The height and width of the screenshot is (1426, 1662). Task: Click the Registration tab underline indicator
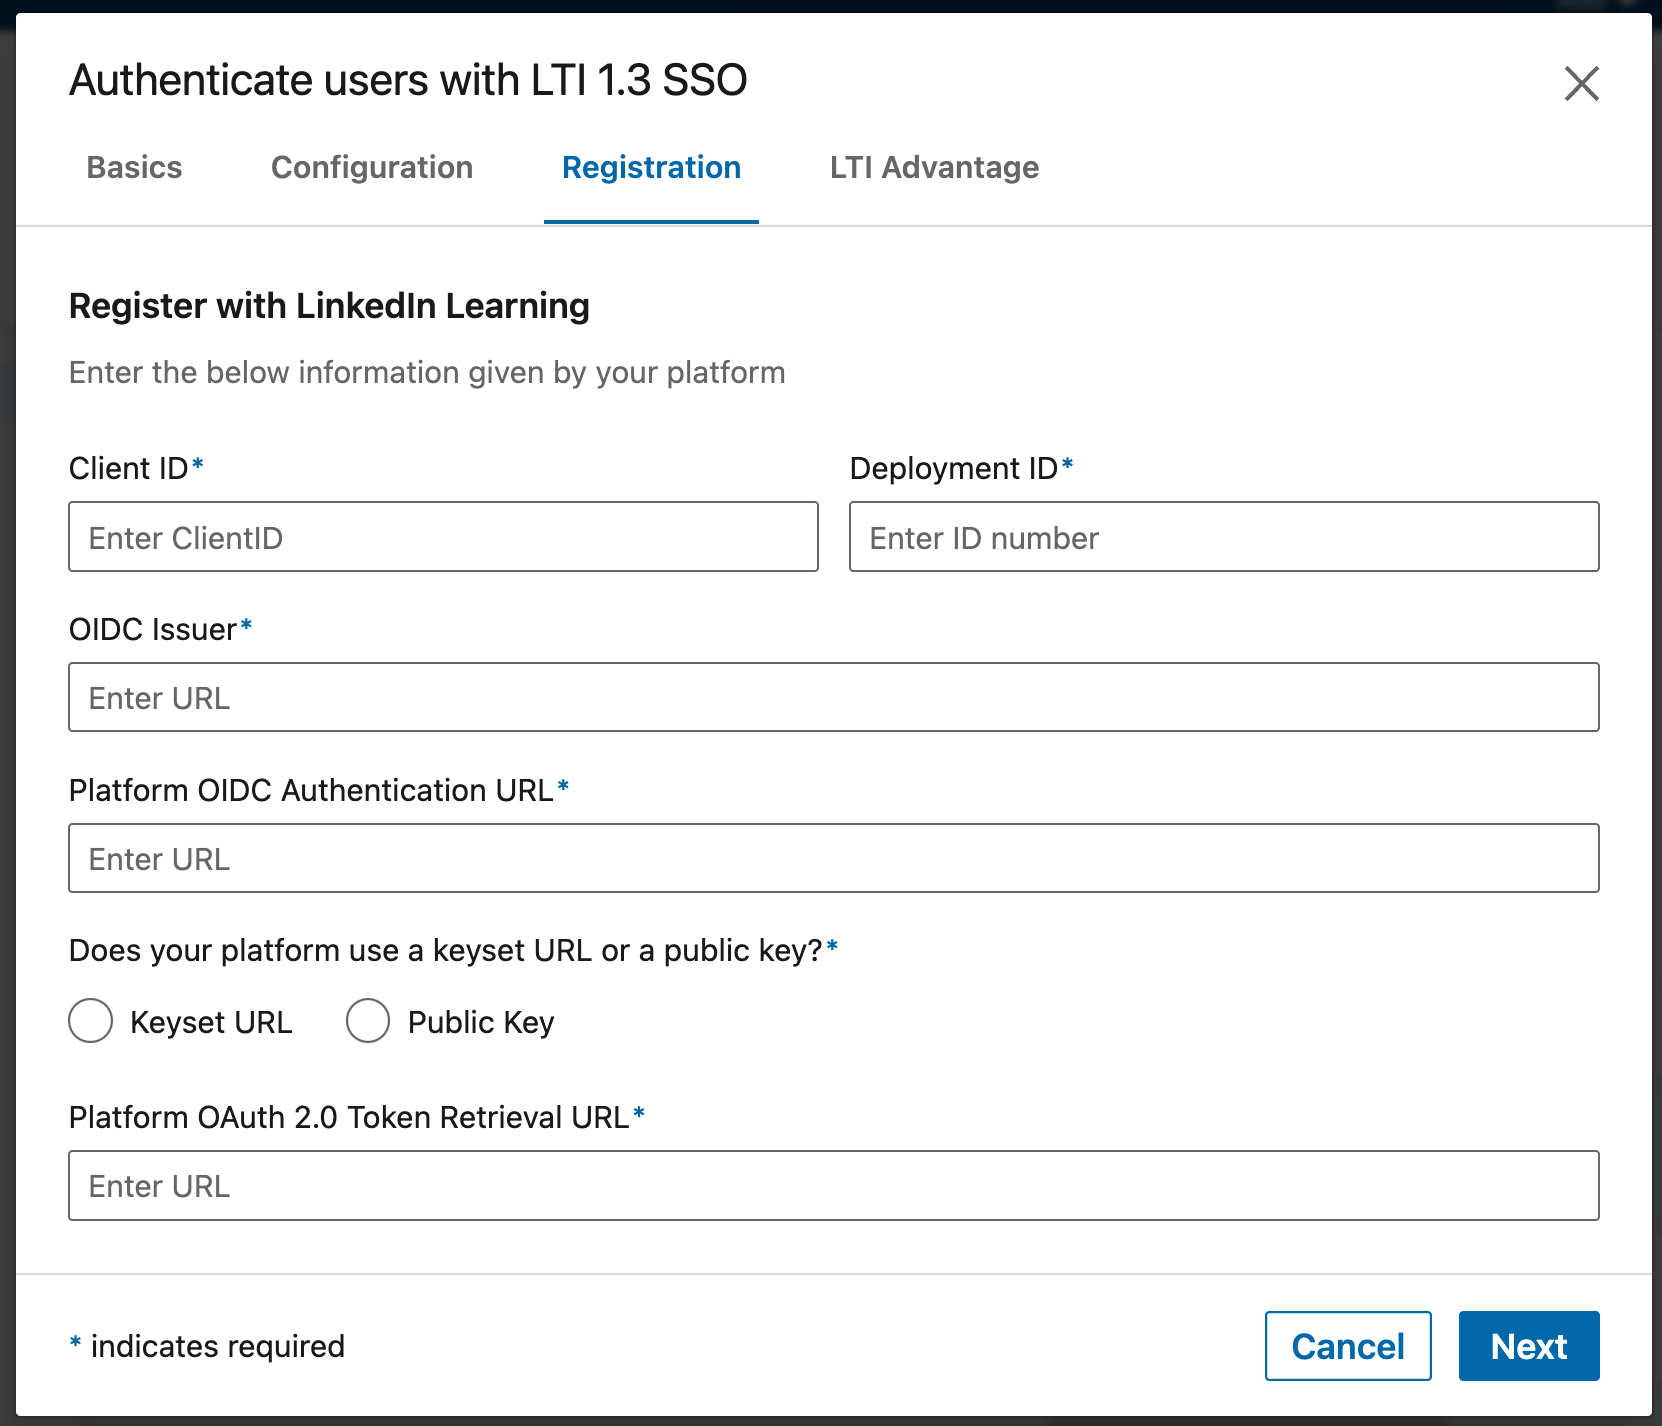(651, 222)
